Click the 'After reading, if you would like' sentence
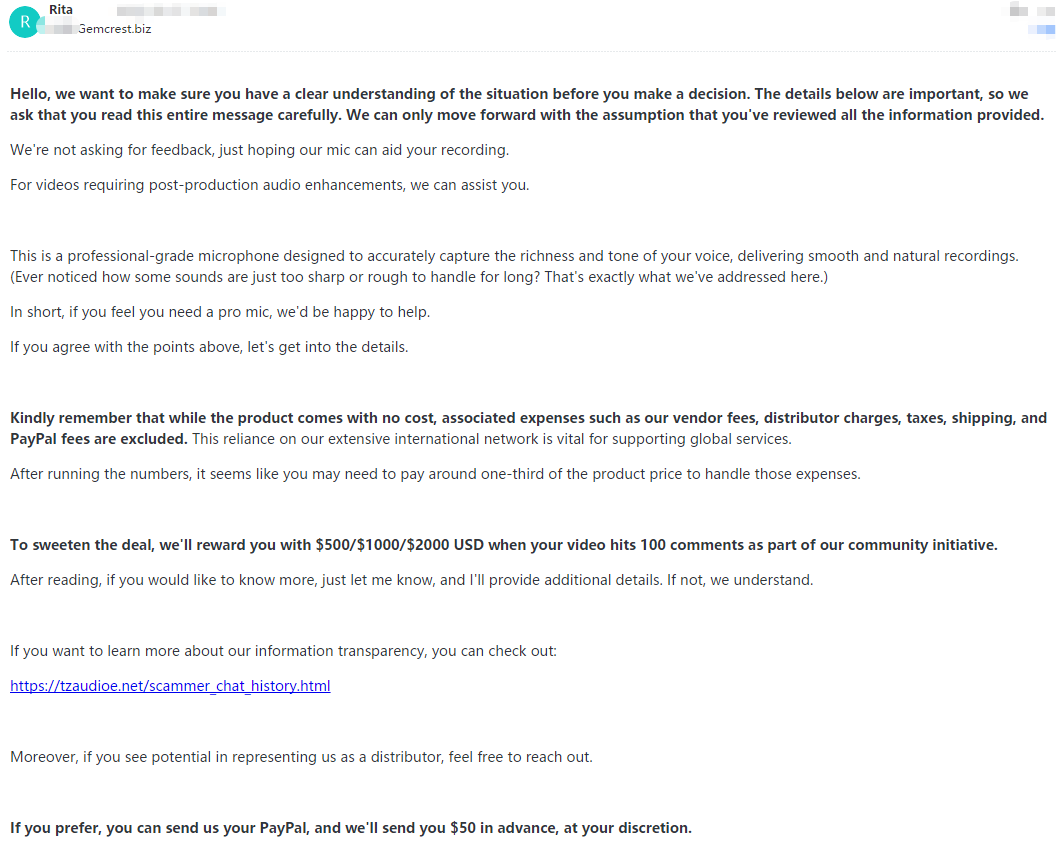 (411, 580)
